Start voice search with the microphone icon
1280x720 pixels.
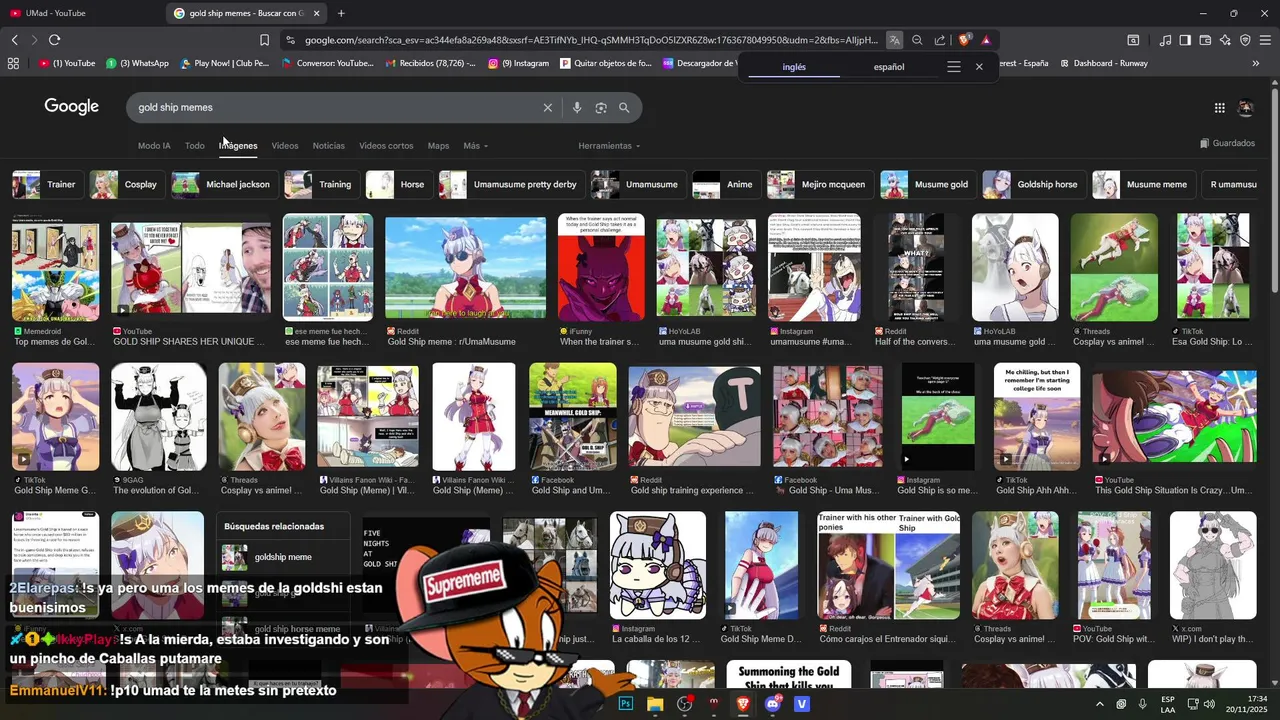click(576, 107)
